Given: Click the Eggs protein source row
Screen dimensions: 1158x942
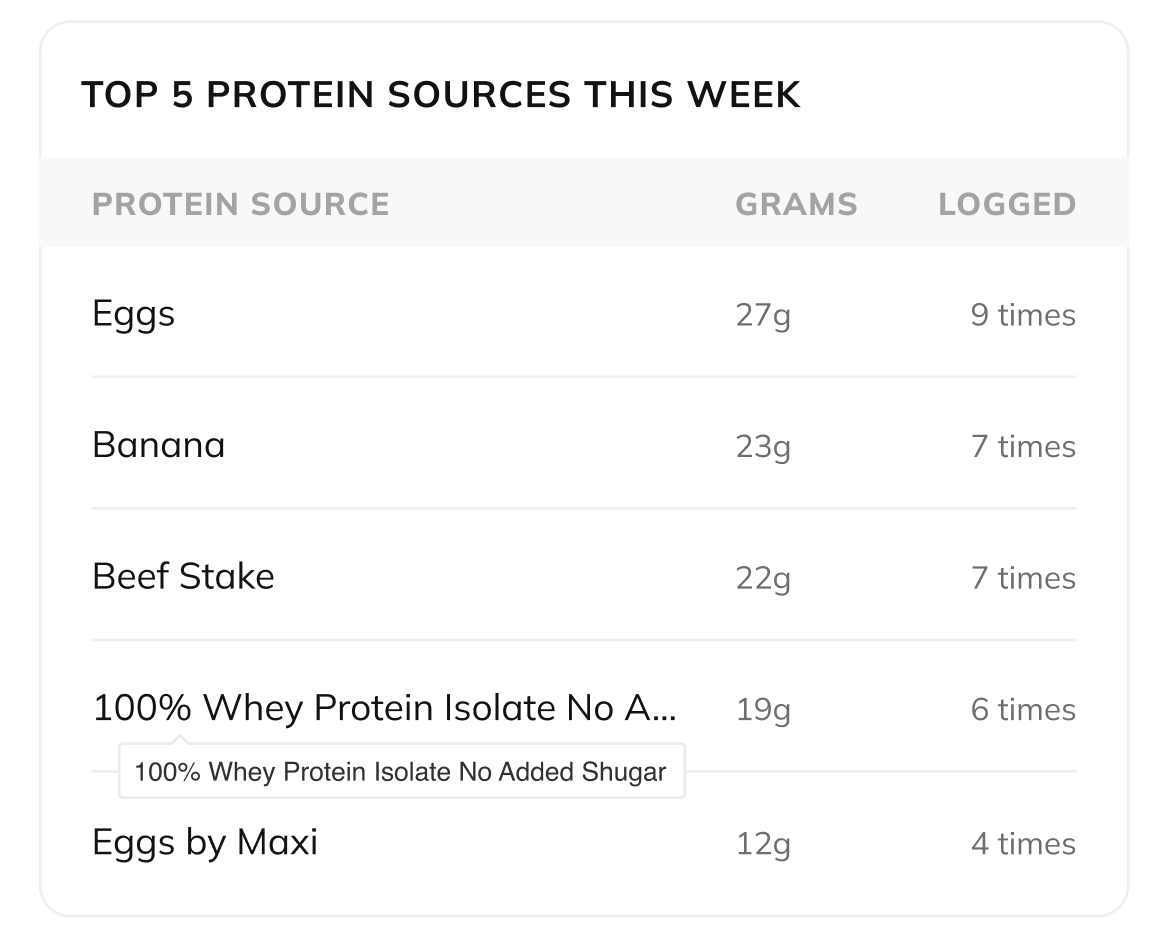Looking at the screenshot, I should (583, 314).
